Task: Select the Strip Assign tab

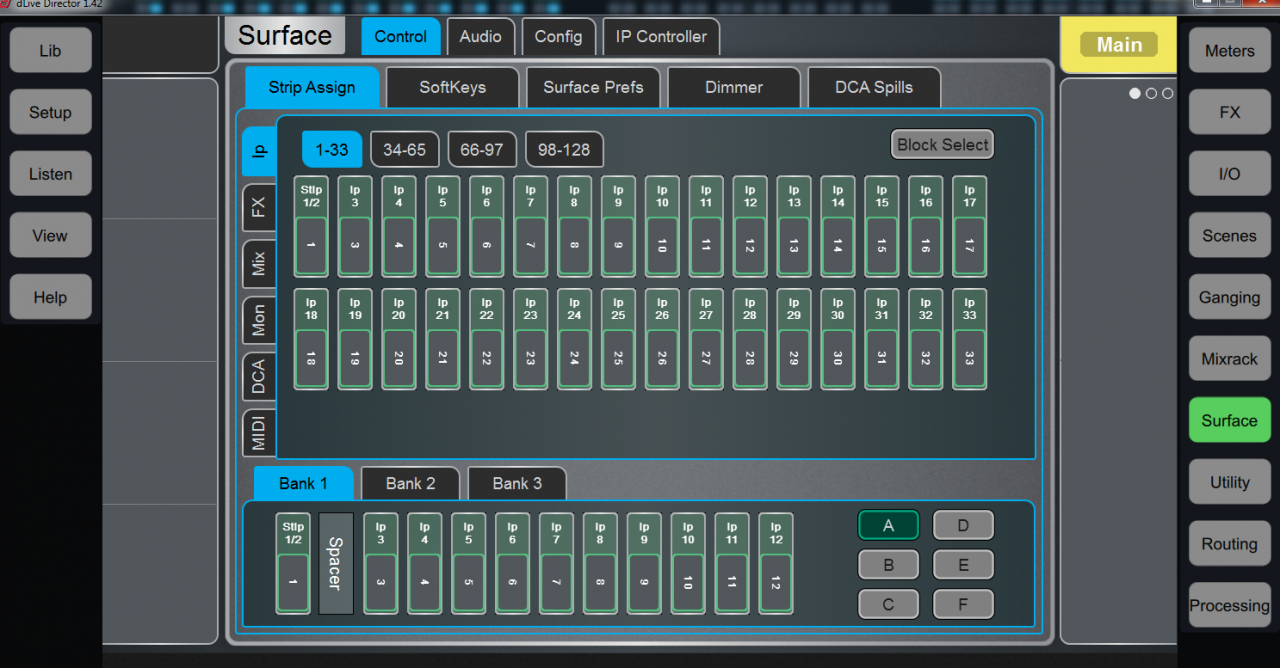Action: (x=312, y=88)
